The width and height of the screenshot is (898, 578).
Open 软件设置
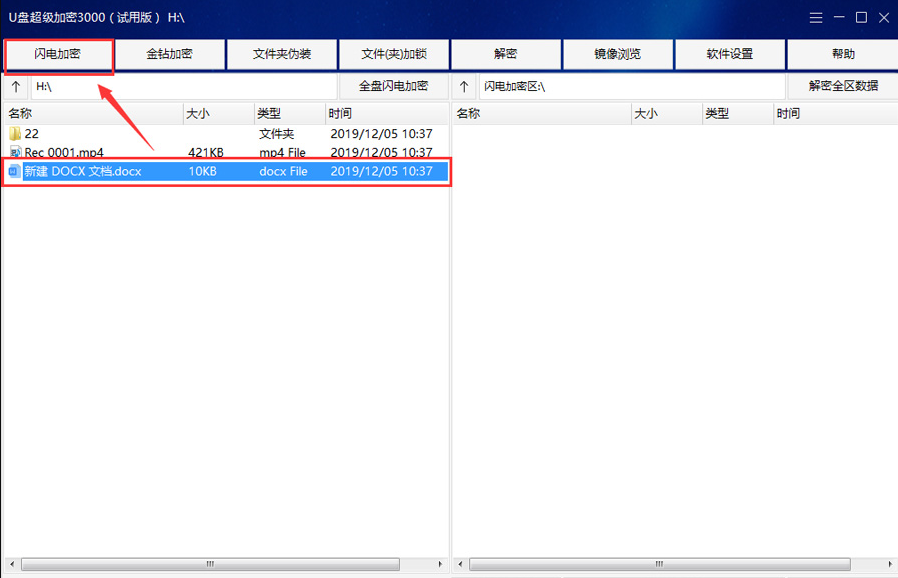pos(729,54)
